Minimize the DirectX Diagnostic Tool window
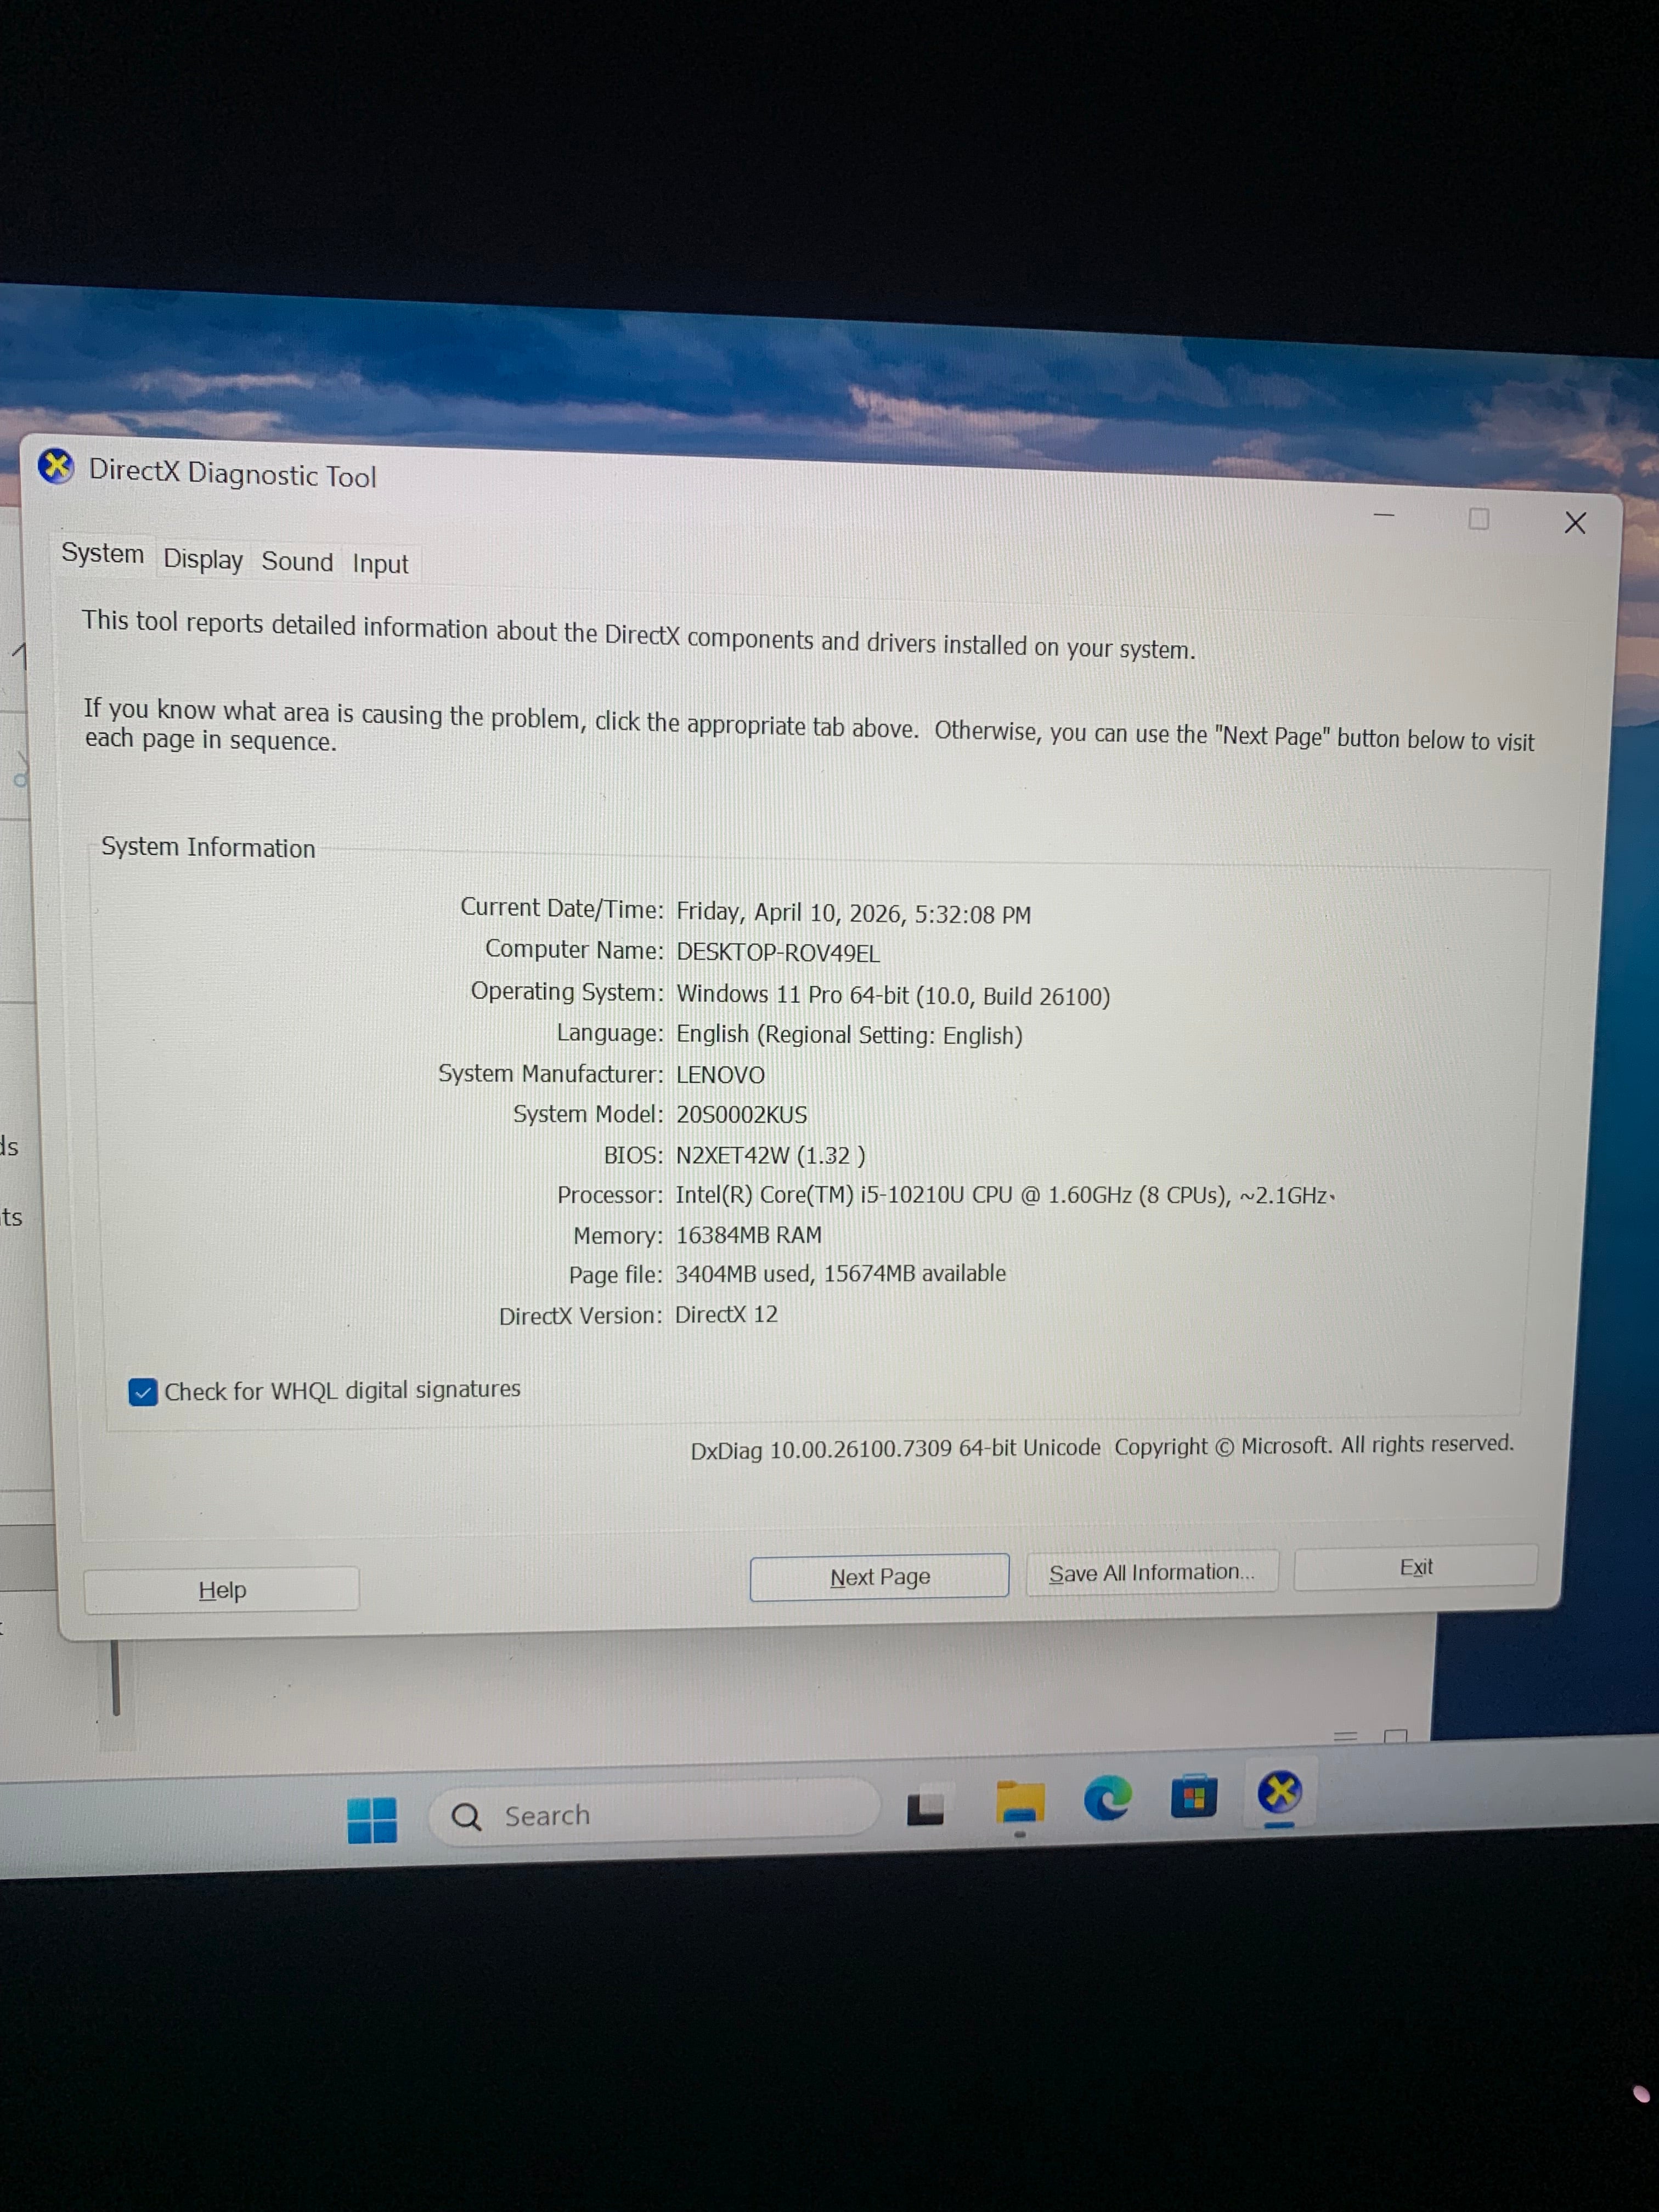This screenshot has height=2212, width=1659. click(1384, 515)
